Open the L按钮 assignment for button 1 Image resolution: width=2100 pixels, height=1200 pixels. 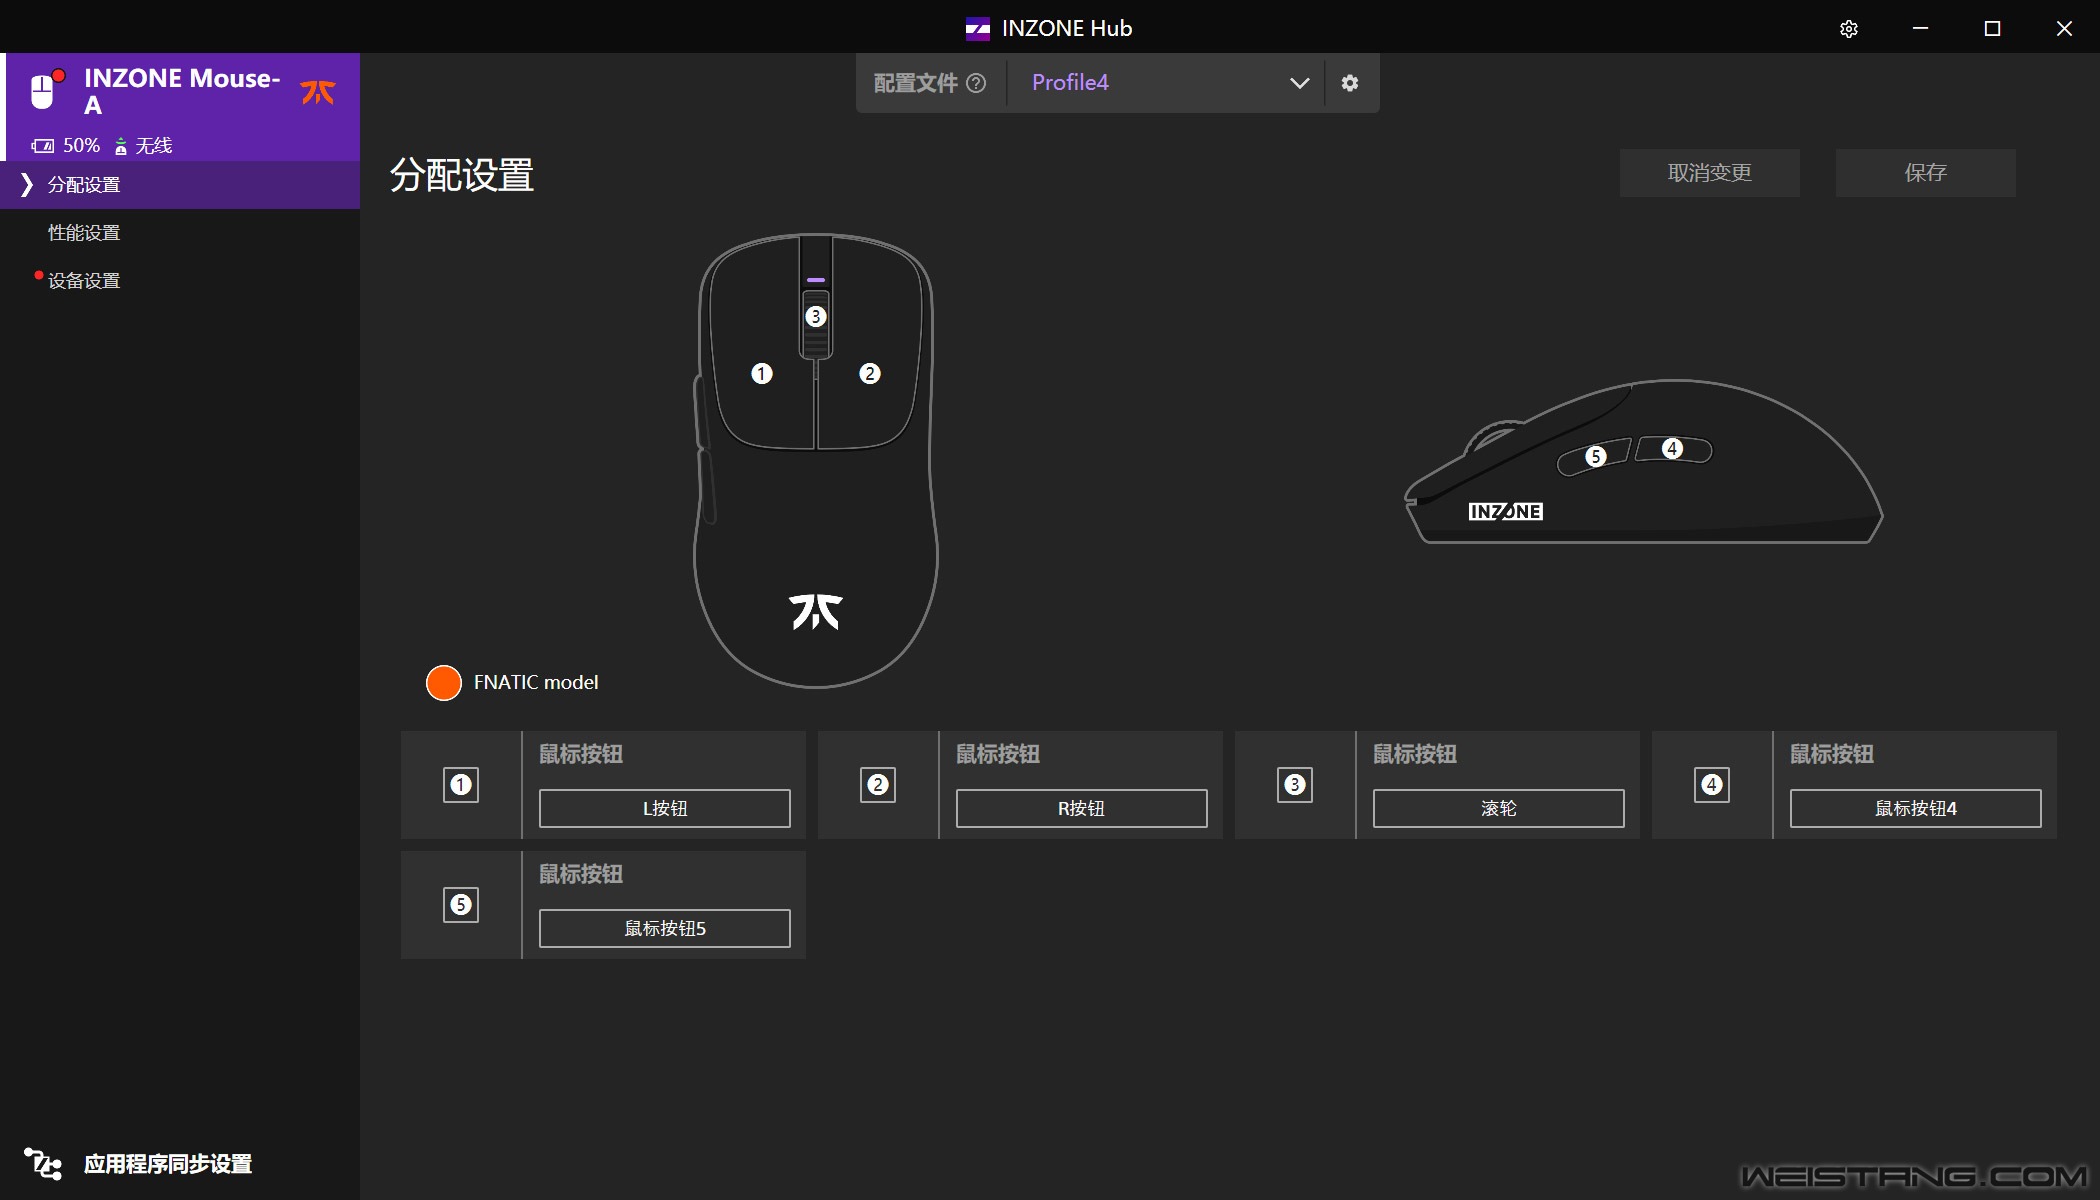[x=665, y=809]
